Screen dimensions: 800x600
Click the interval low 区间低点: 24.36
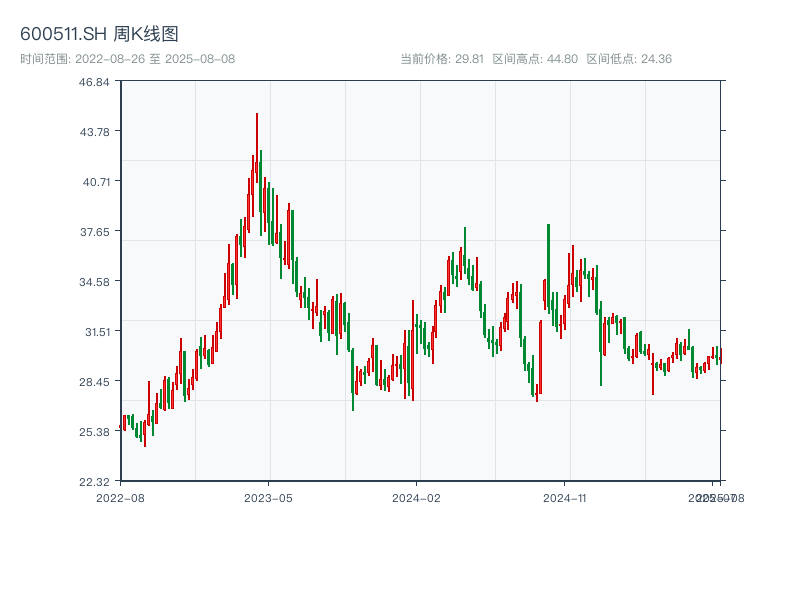coord(629,59)
